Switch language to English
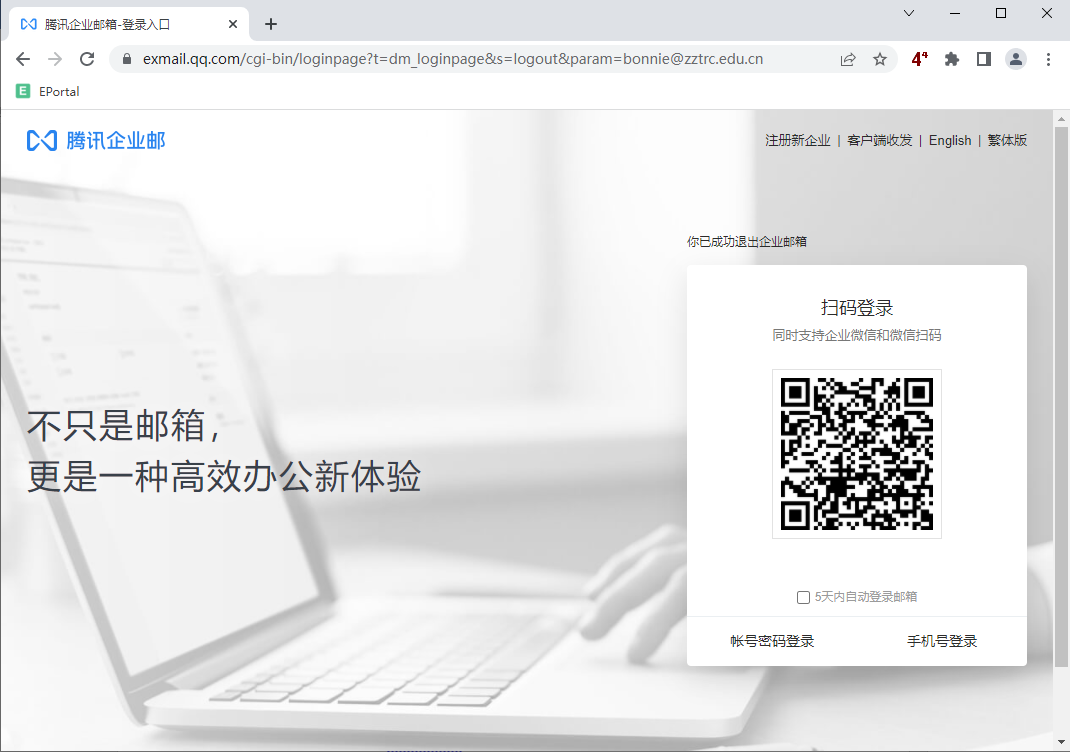Image resolution: width=1070 pixels, height=752 pixels. click(950, 141)
